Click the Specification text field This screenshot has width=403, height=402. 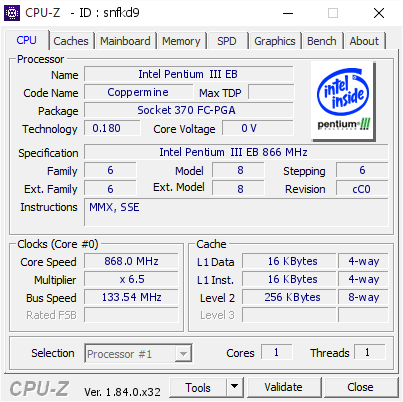pos(236,152)
